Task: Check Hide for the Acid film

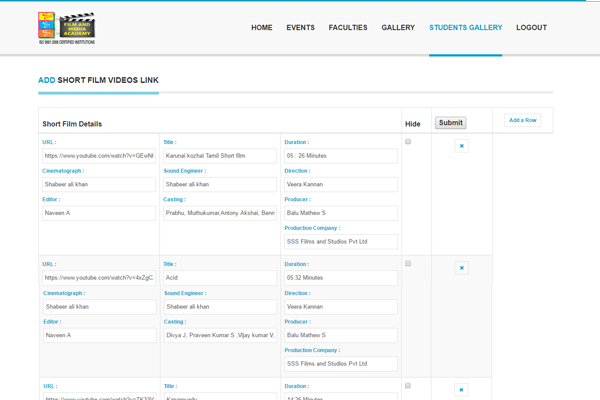Action: tap(408, 263)
